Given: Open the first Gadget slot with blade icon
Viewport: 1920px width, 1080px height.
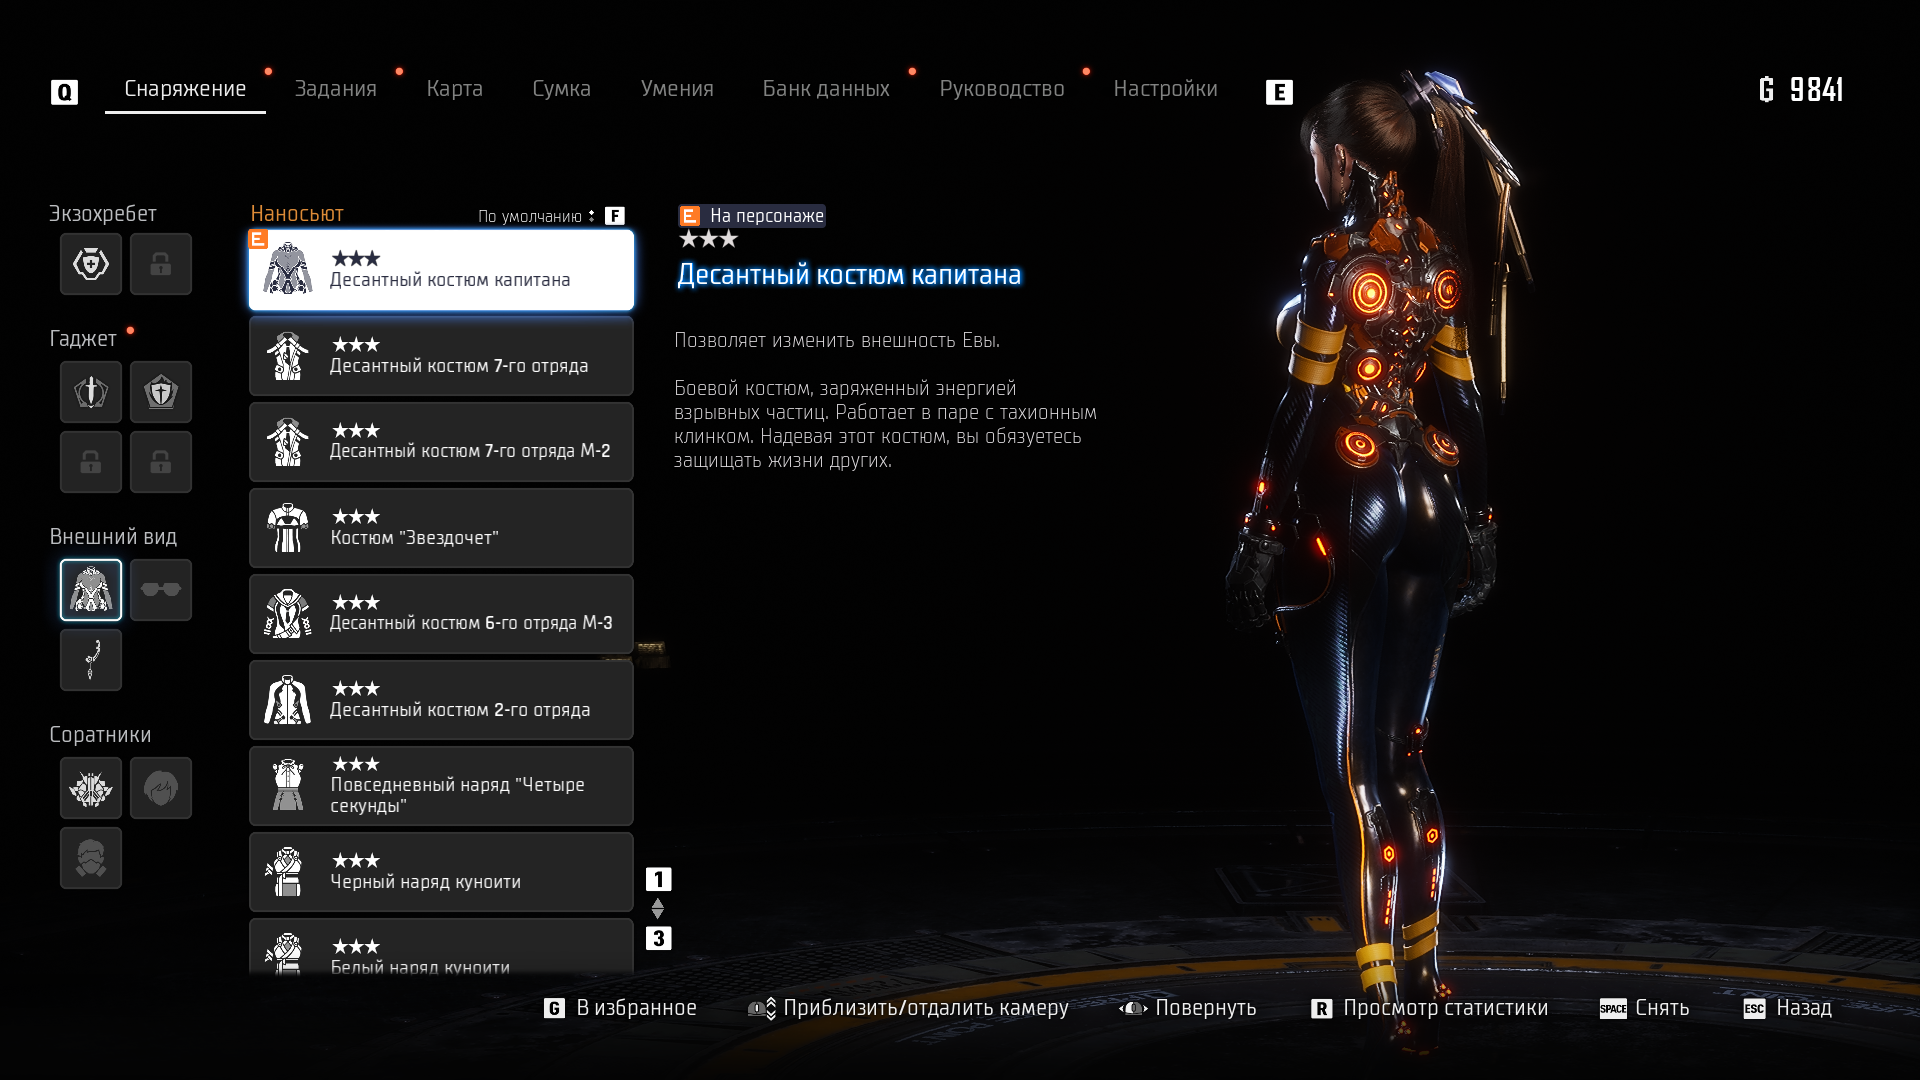Looking at the screenshot, I should coord(91,392).
